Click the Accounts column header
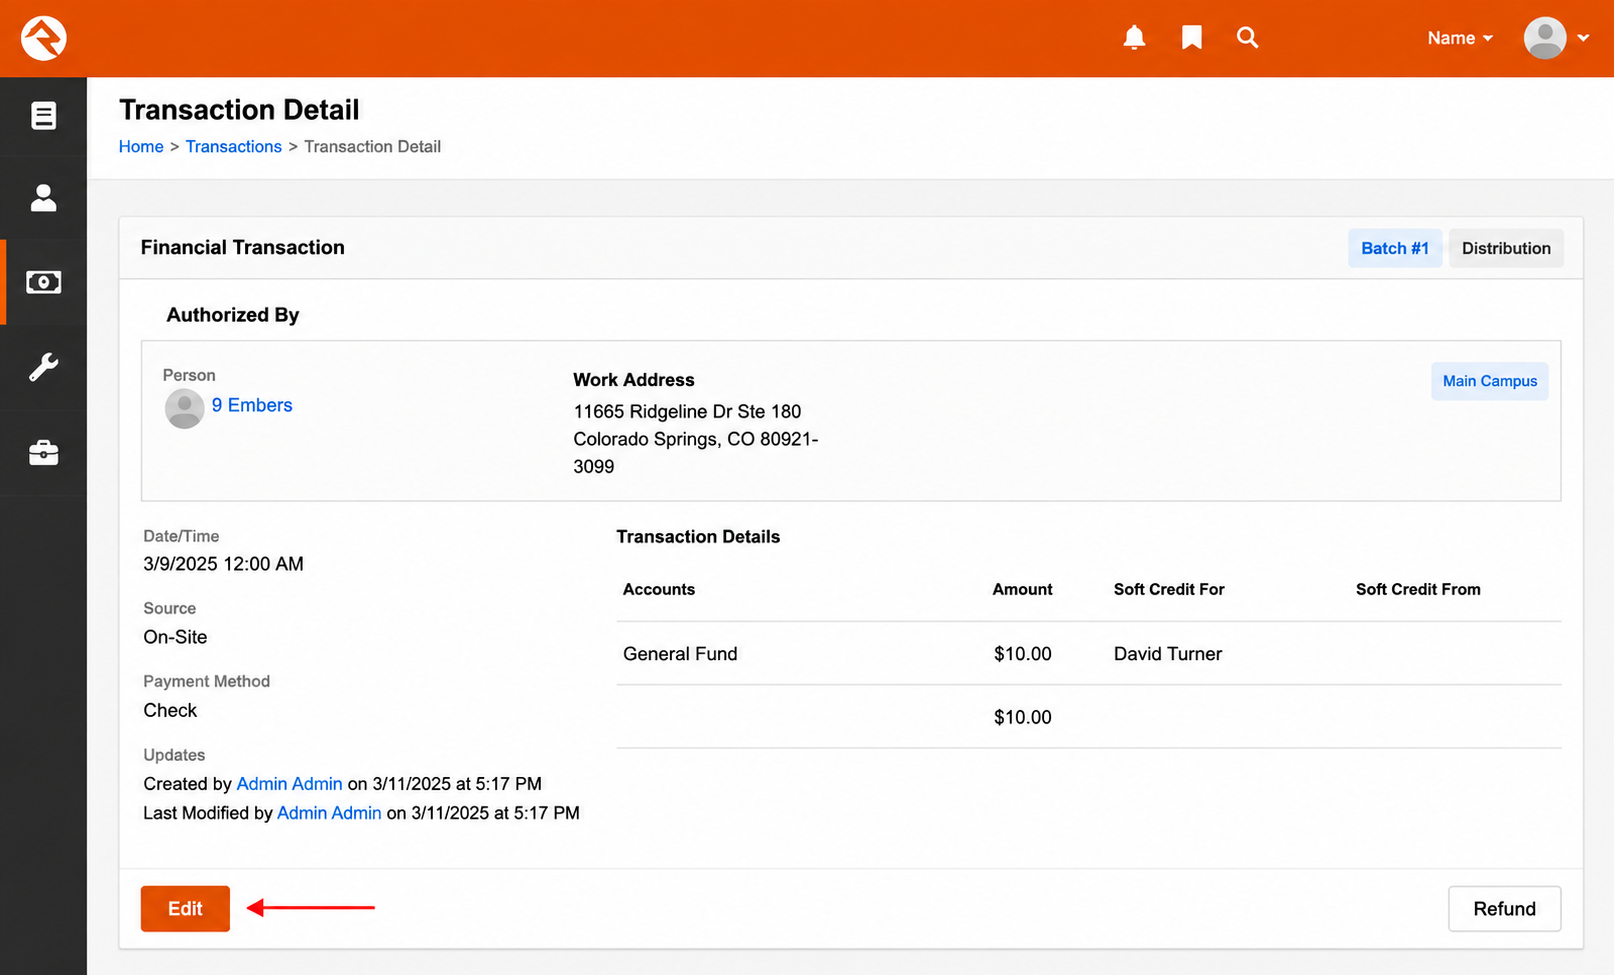1614x975 pixels. point(659,589)
